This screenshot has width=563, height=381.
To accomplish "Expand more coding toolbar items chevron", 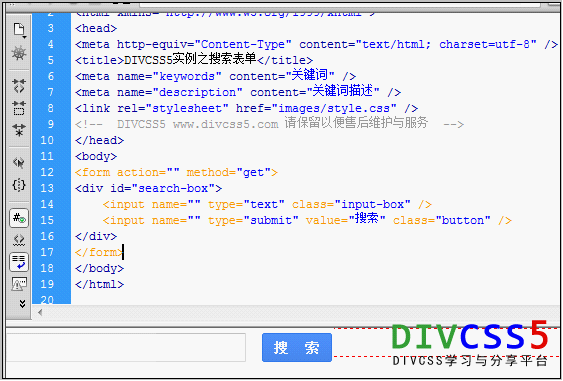I will point(22,303).
